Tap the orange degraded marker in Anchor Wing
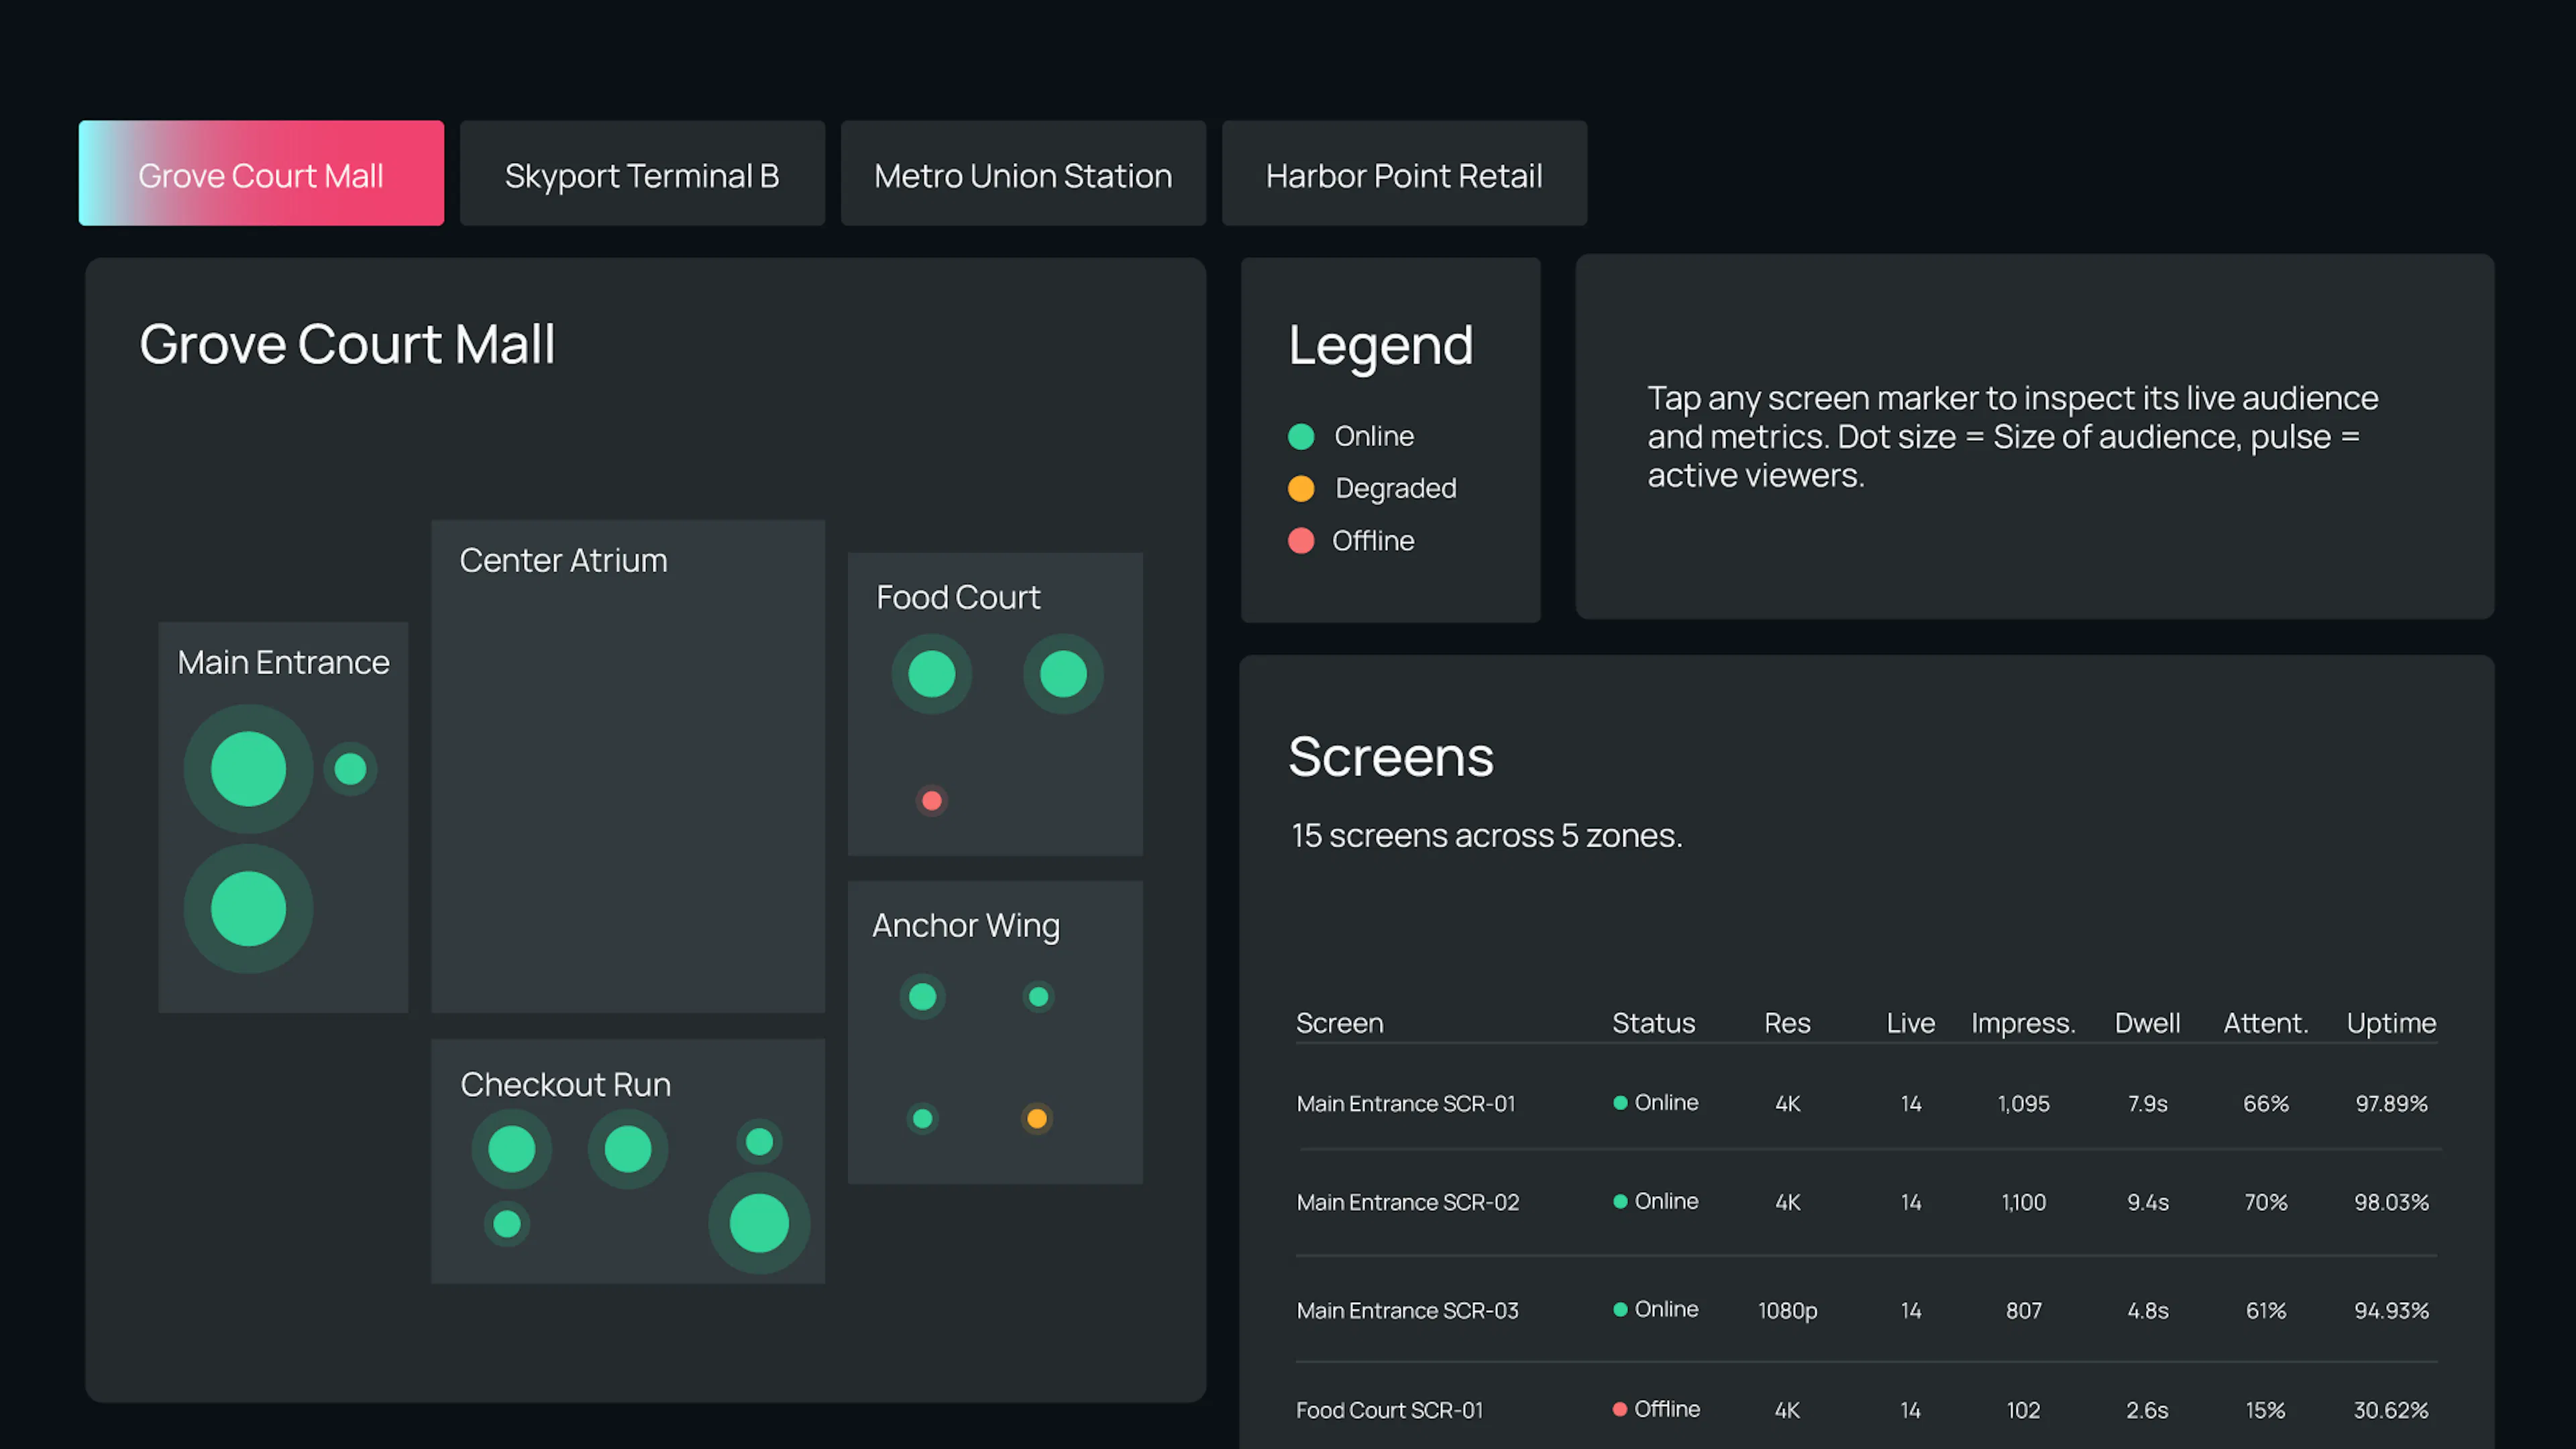2576x1449 pixels. pos(1037,1119)
